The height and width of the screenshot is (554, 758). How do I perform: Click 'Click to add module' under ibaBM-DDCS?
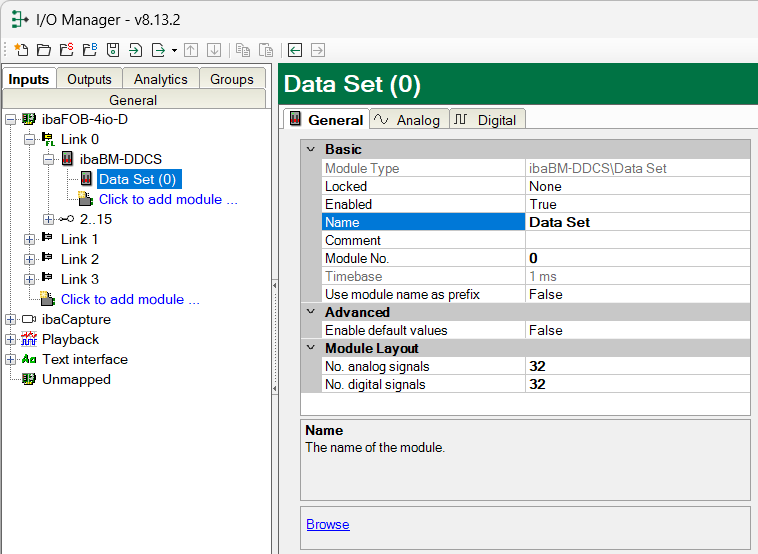[167, 199]
